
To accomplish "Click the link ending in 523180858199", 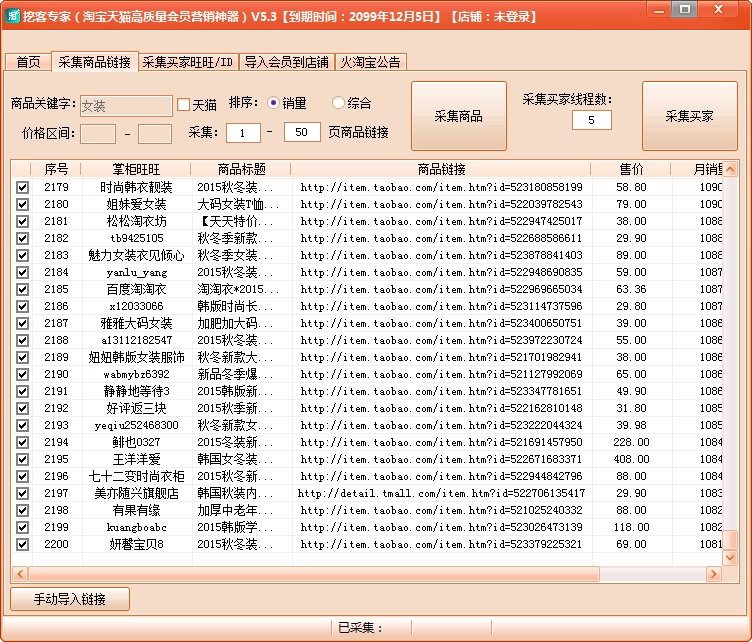I will tap(441, 187).
